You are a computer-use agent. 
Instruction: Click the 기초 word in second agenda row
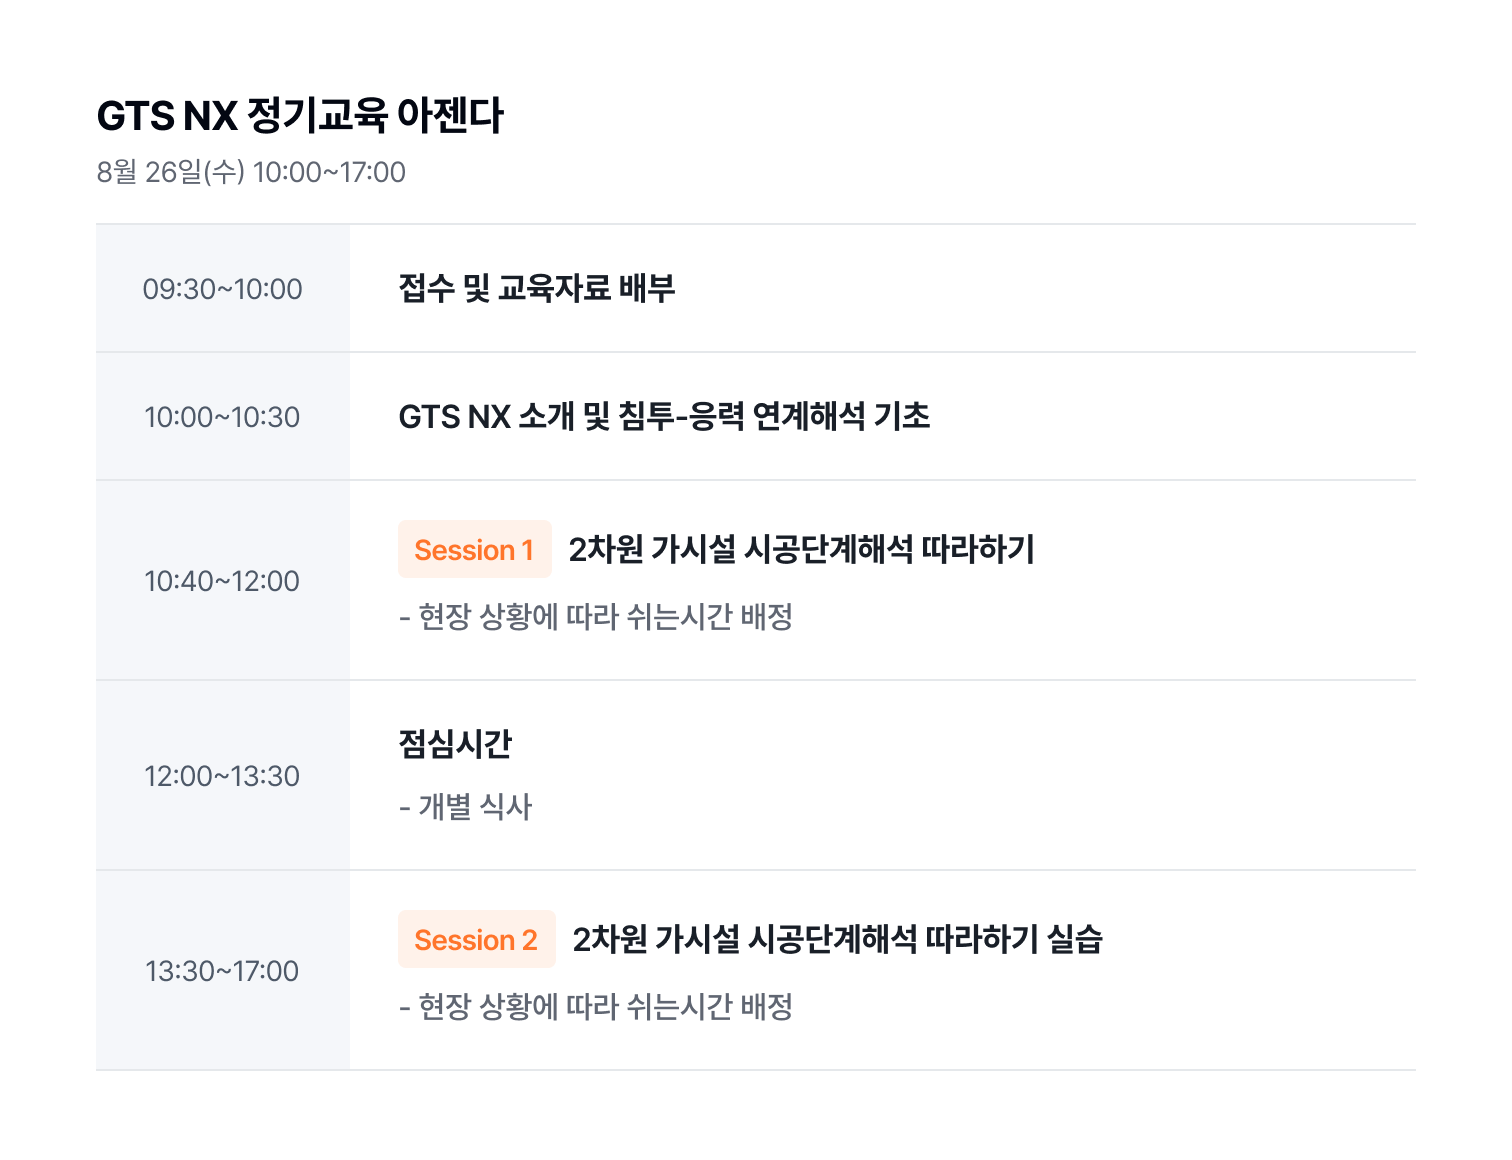[902, 417]
